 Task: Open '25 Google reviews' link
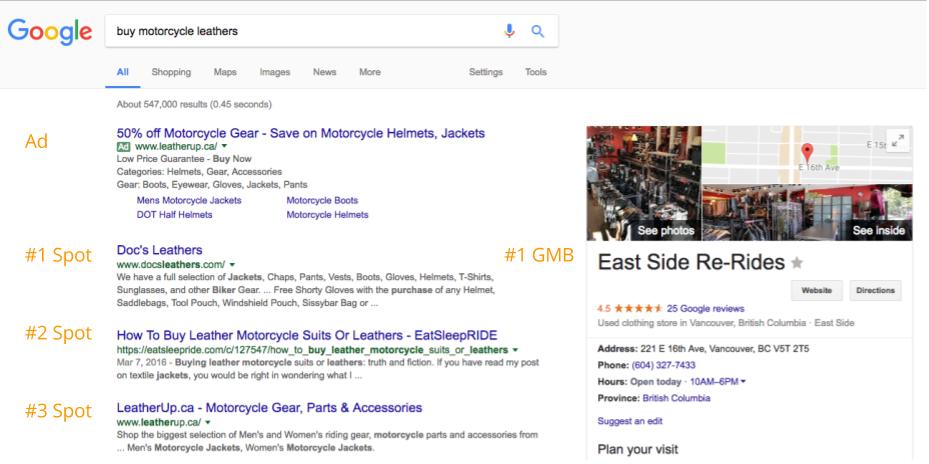pyautogui.click(x=705, y=308)
